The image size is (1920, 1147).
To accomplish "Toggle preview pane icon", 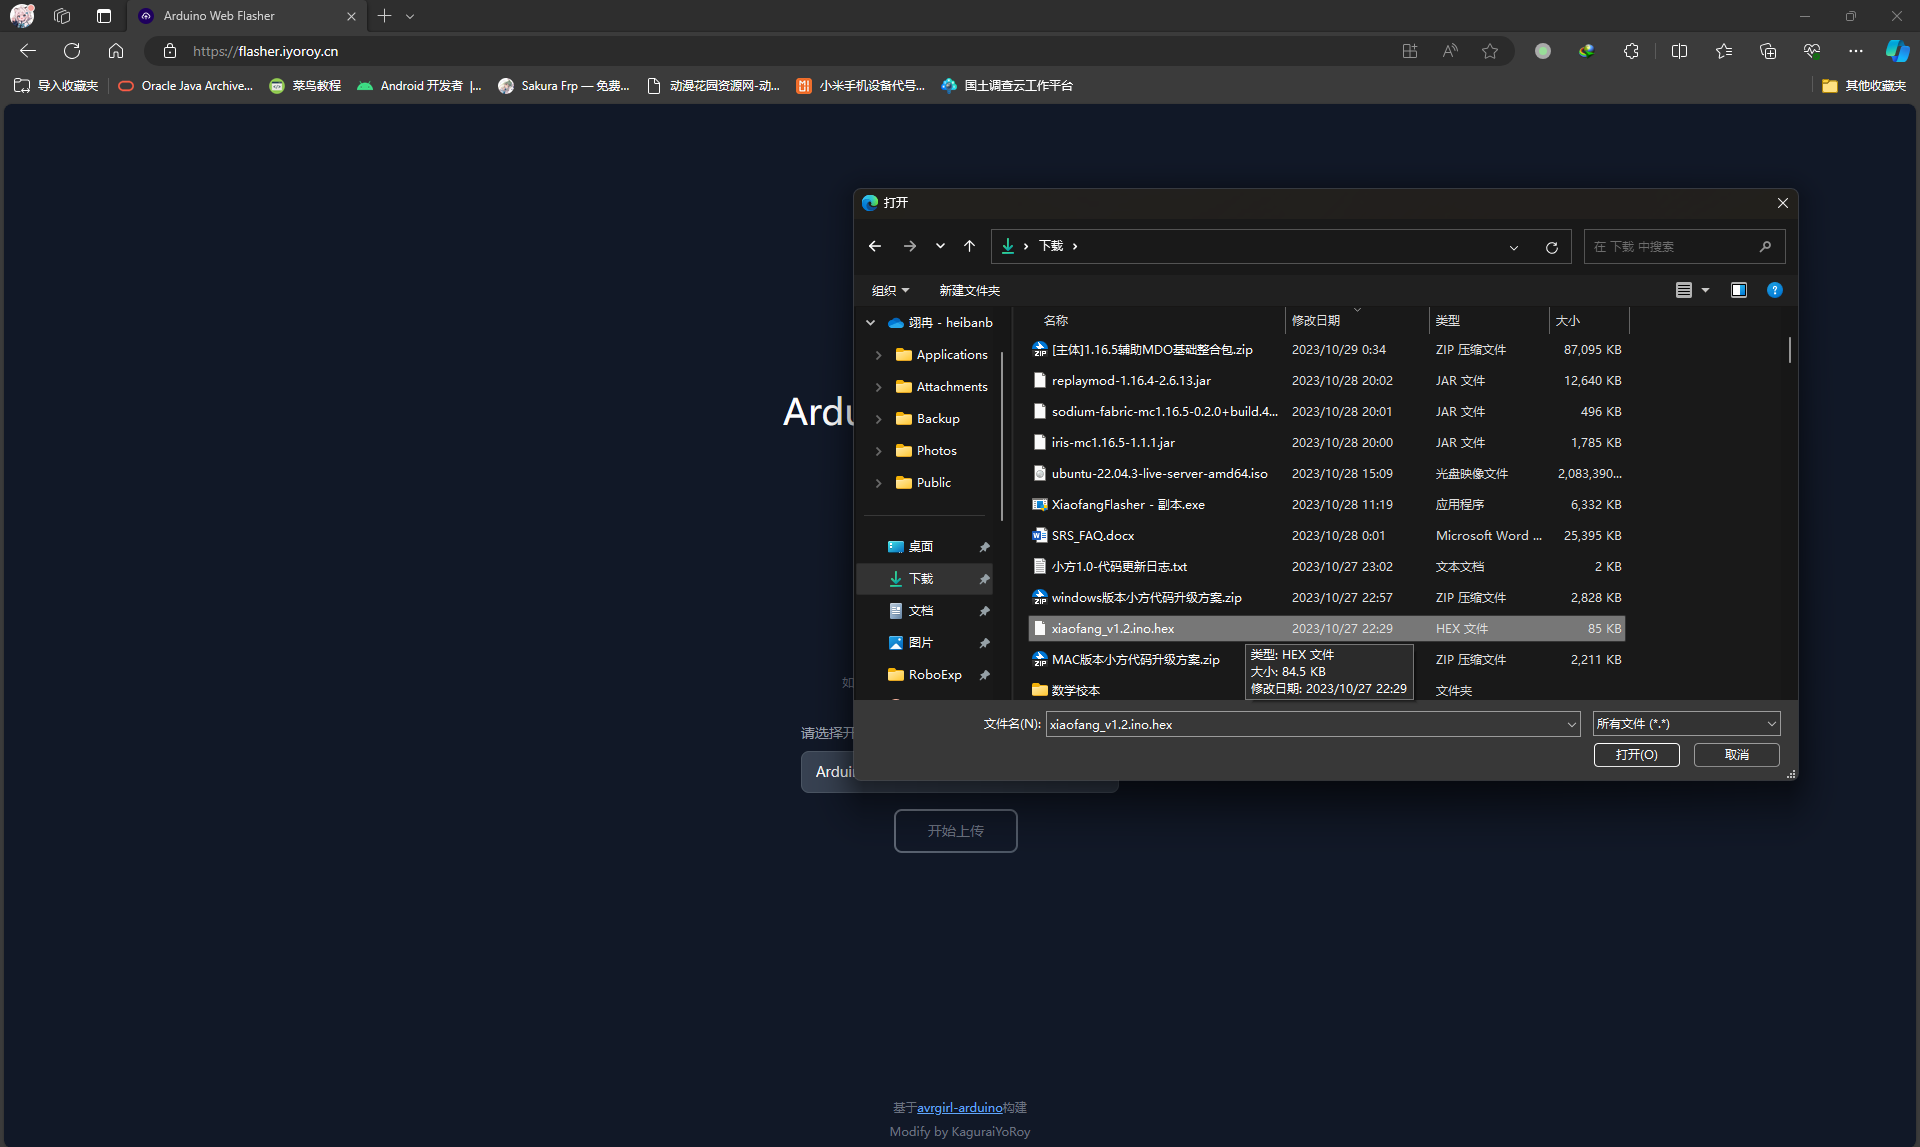I will tap(1739, 290).
